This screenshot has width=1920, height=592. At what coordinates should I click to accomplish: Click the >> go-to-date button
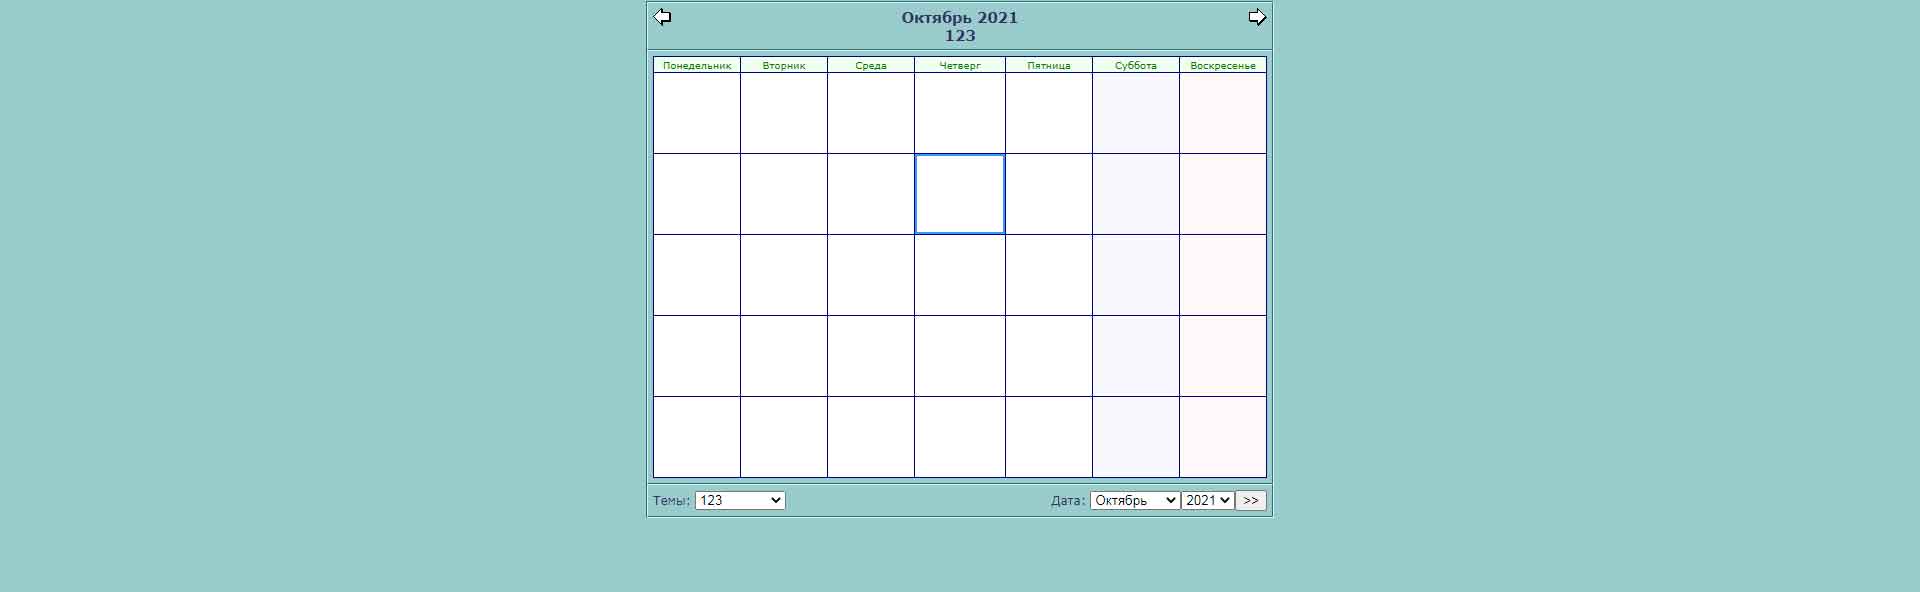tap(1251, 500)
